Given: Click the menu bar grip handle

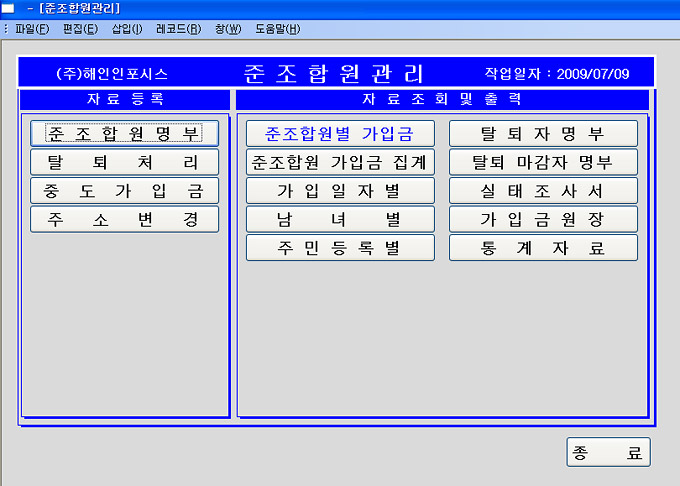Looking at the screenshot, I should click(6, 29).
